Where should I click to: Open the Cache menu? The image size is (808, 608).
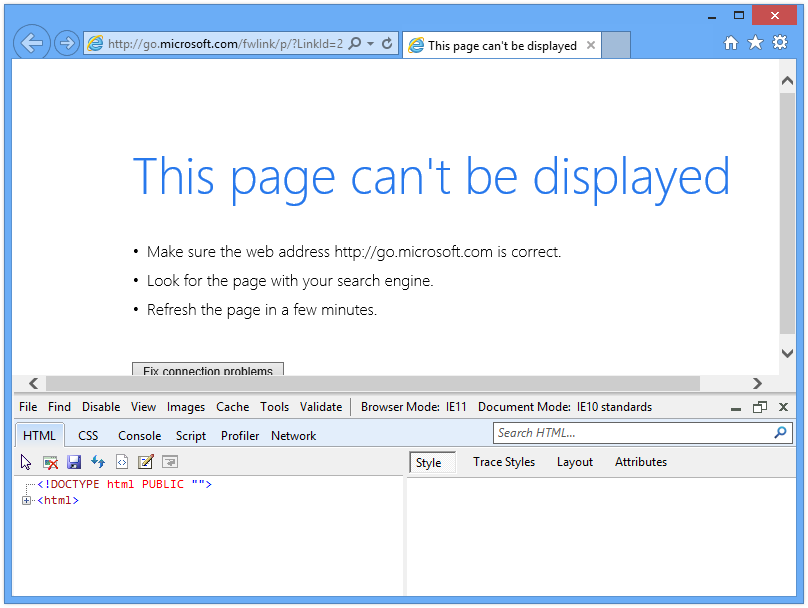[232, 407]
